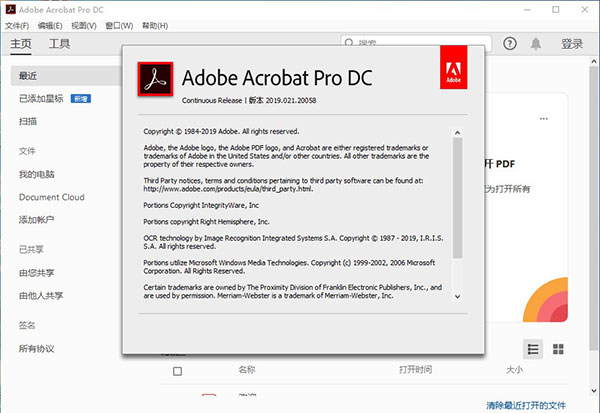600x413 pixels.
Task: Click the red Adobe logo badge
Action: (453, 67)
